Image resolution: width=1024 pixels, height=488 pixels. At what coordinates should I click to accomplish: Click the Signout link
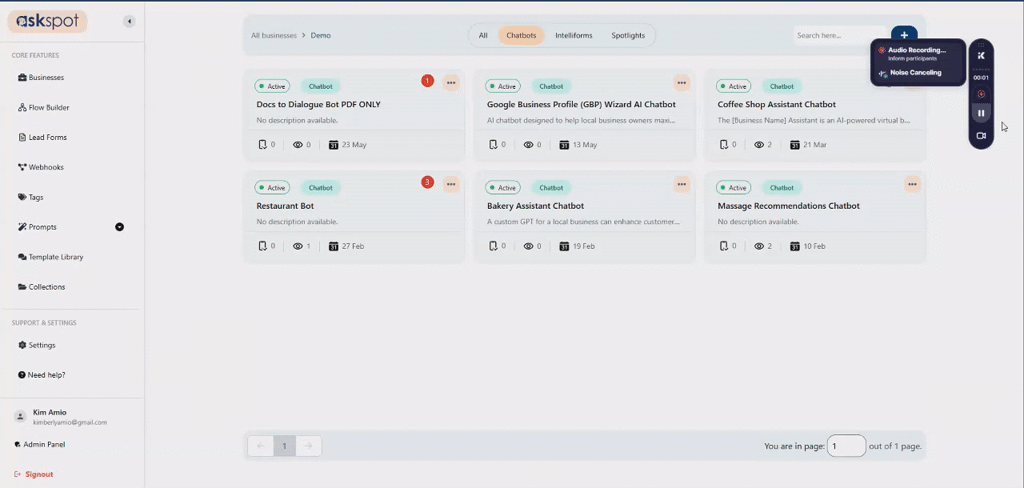tap(34, 474)
